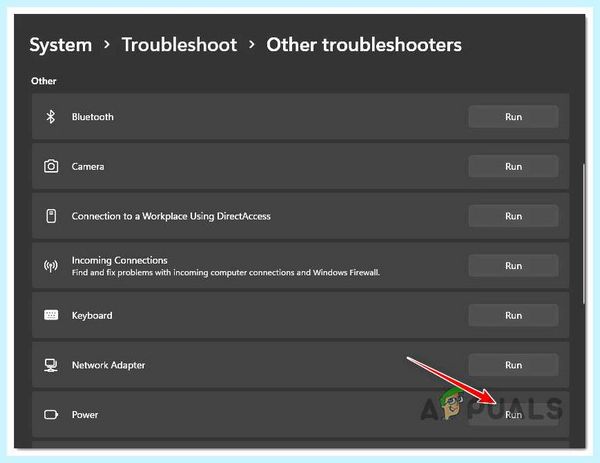
Task: Select Connection to a Workplace Using DirectAccess text
Action: click(171, 216)
